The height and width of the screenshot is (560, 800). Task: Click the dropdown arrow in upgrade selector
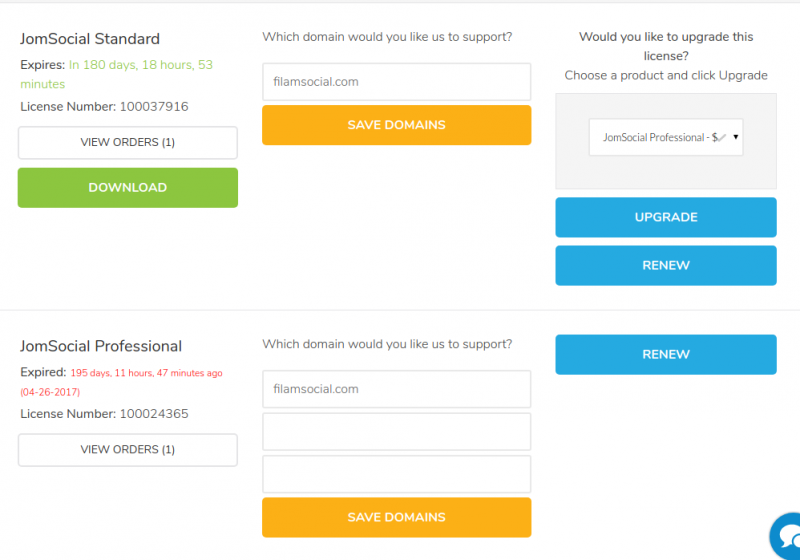(x=736, y=137)
